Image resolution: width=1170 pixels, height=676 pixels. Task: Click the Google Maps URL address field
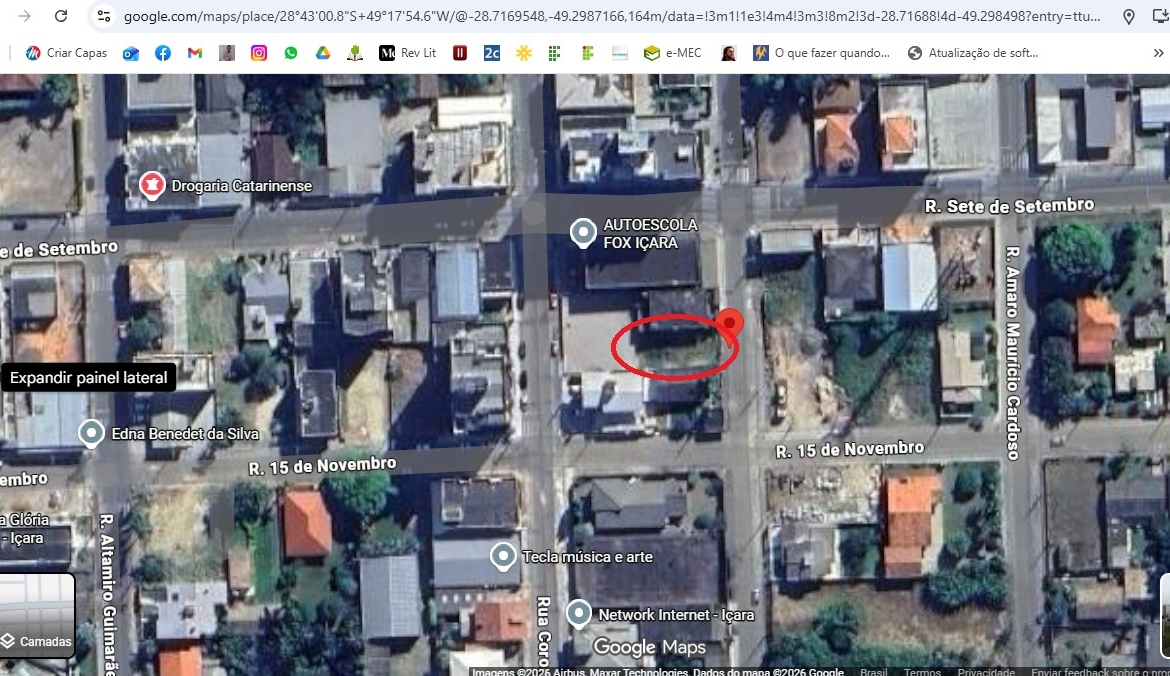tap(600, 16)
